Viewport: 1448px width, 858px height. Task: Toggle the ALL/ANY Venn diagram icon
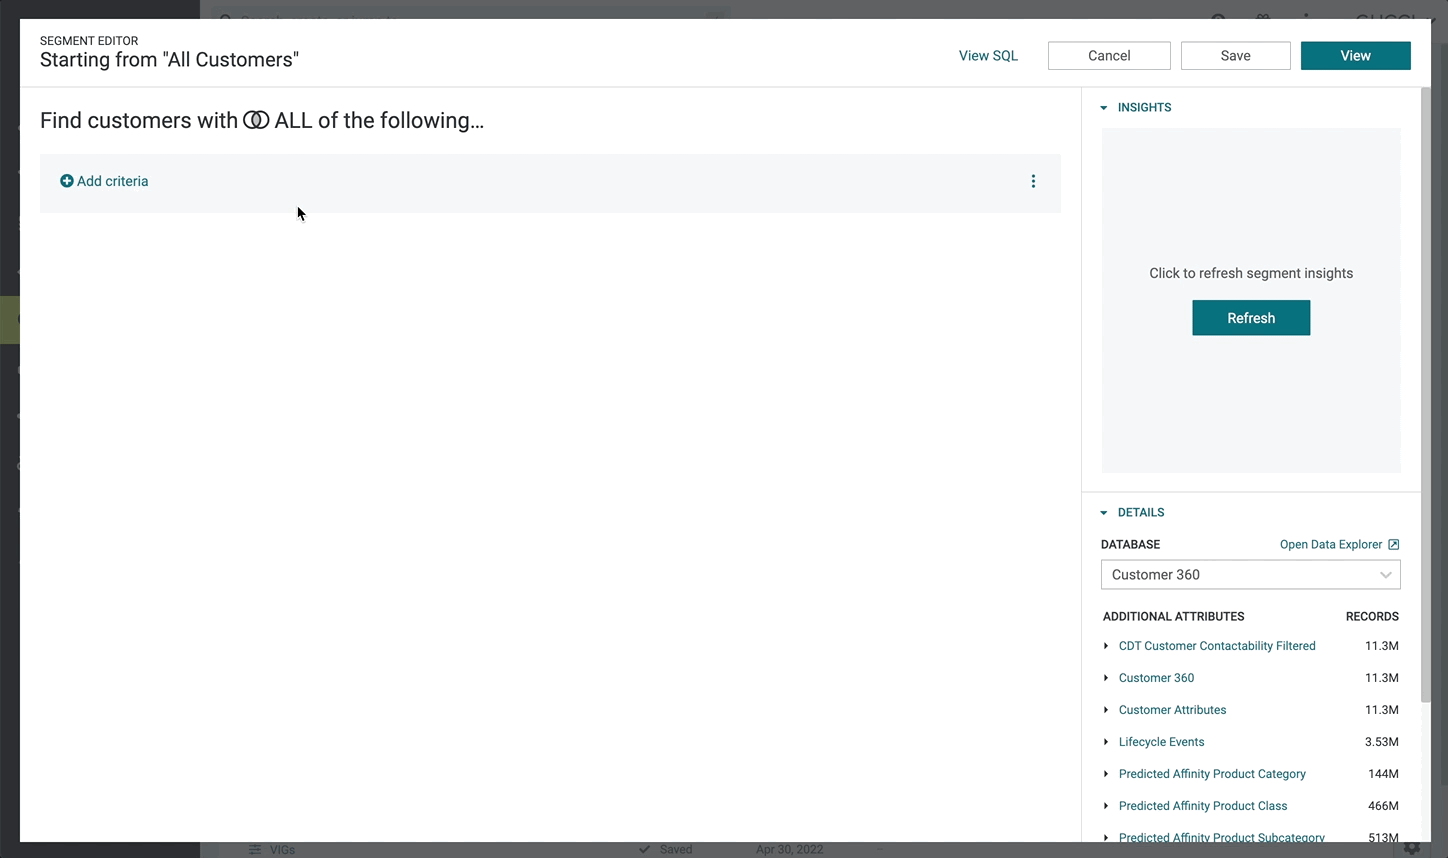[257, 119]
